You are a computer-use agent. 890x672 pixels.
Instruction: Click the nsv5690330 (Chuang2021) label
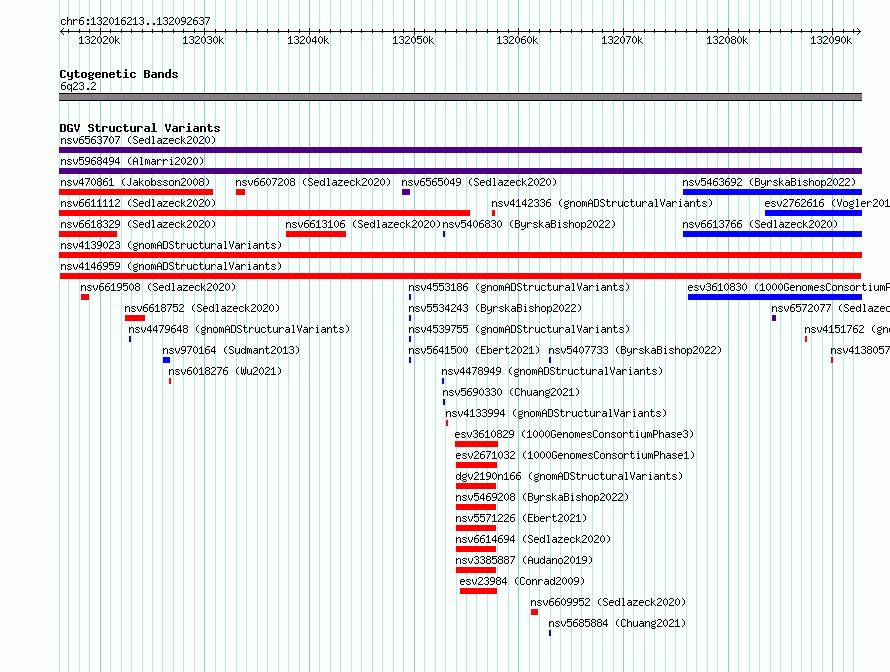(511, 392)
